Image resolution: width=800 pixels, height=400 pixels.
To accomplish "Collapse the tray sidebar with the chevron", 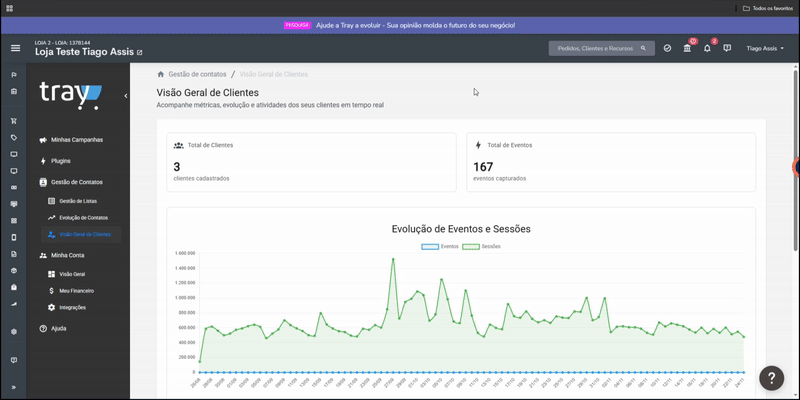I will point(126,95).
